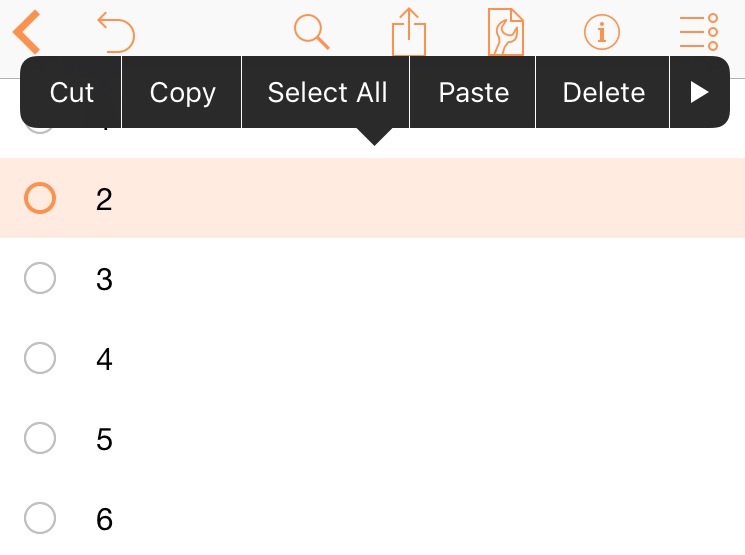This screenshot has height=555, width=745.
Task: Show the info inspector icon
Action: point(602,32)
